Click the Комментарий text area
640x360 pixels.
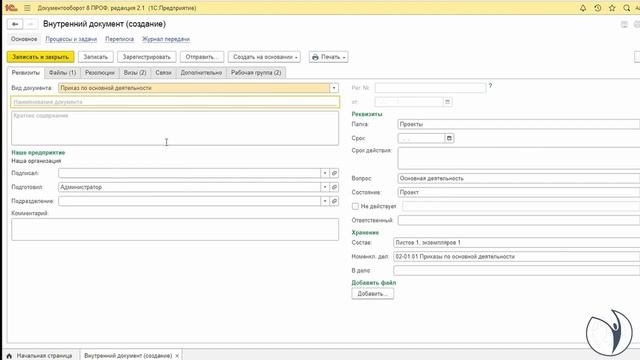click(x=175, y=229)
